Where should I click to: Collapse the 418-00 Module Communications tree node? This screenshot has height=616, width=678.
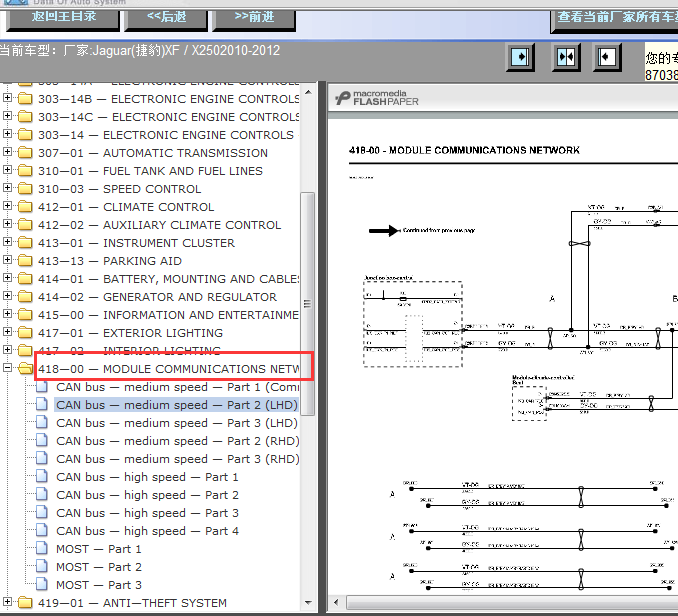pos(7,367)
